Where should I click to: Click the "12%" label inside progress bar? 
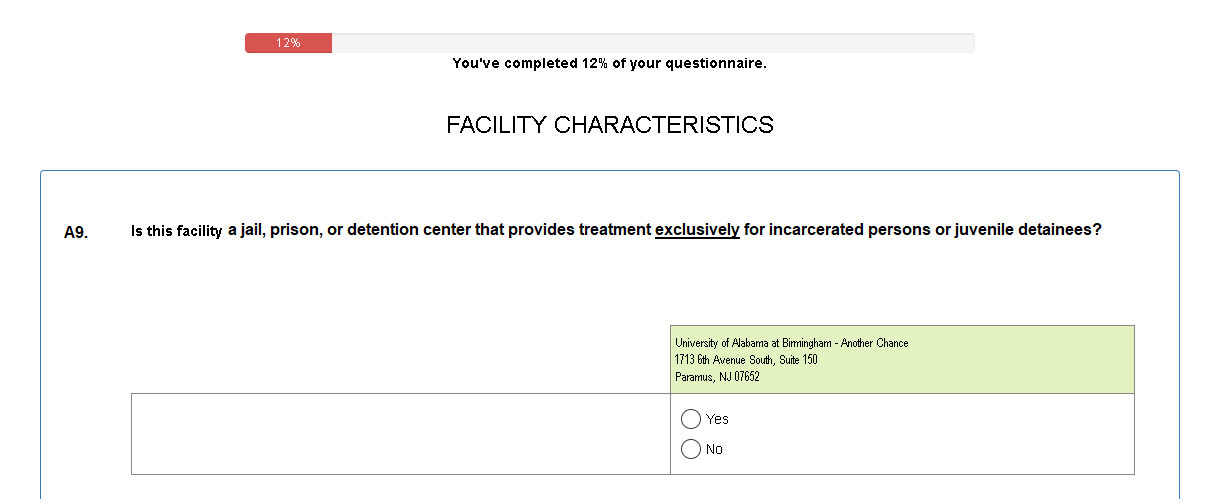(289, 43)
